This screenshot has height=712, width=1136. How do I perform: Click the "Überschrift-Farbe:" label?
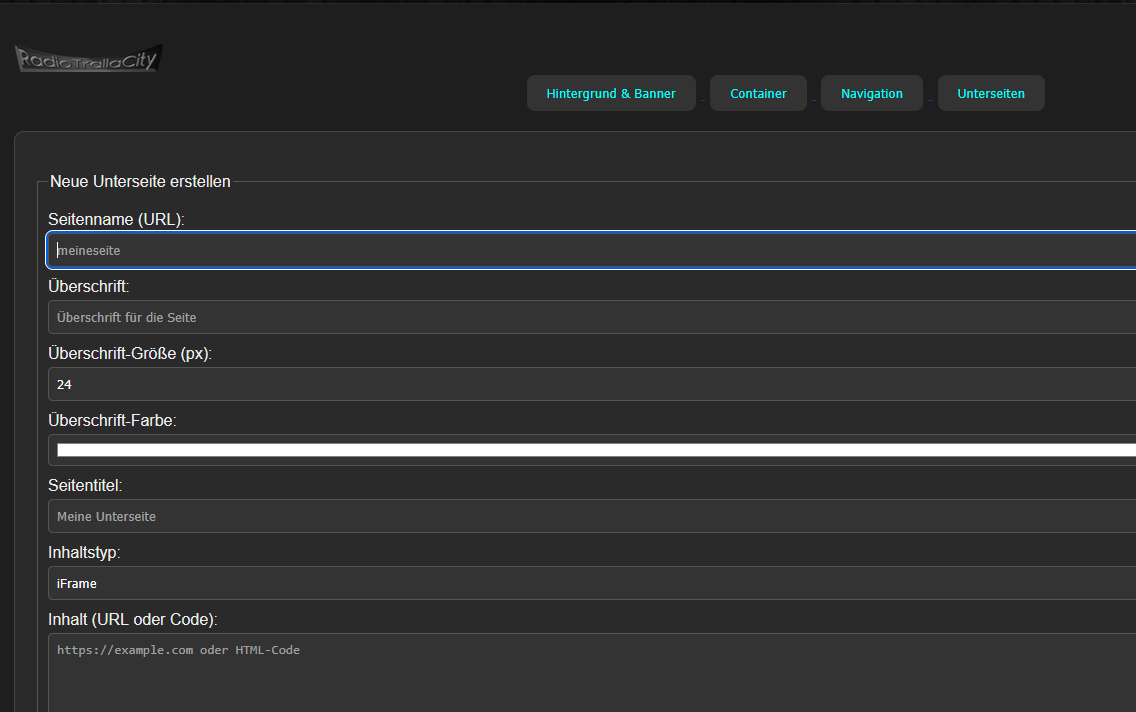112,420
